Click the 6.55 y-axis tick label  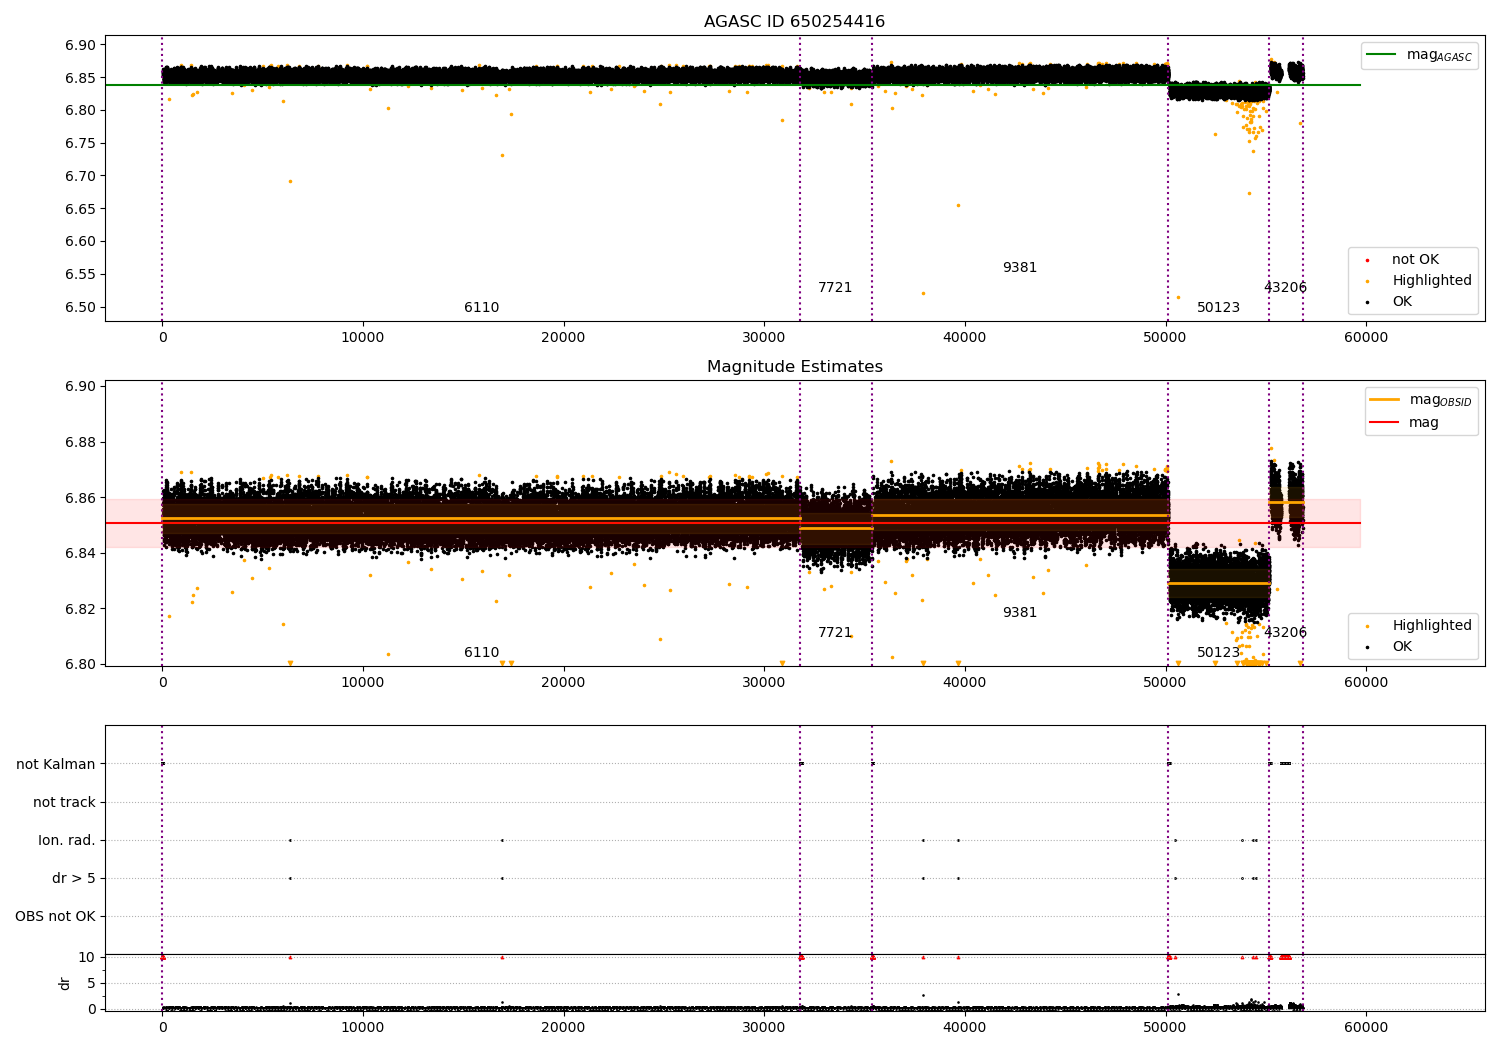click(82, 275)
